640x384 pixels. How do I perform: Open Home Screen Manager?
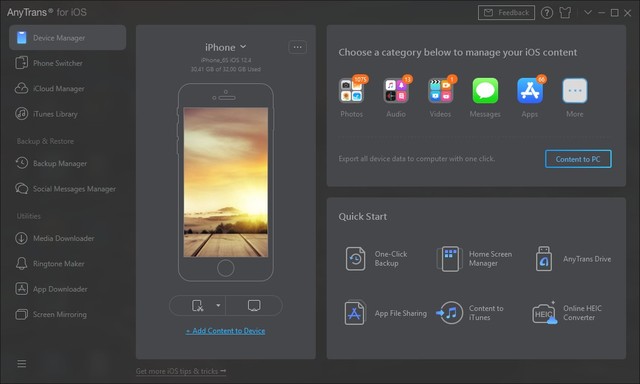(474, 259)
